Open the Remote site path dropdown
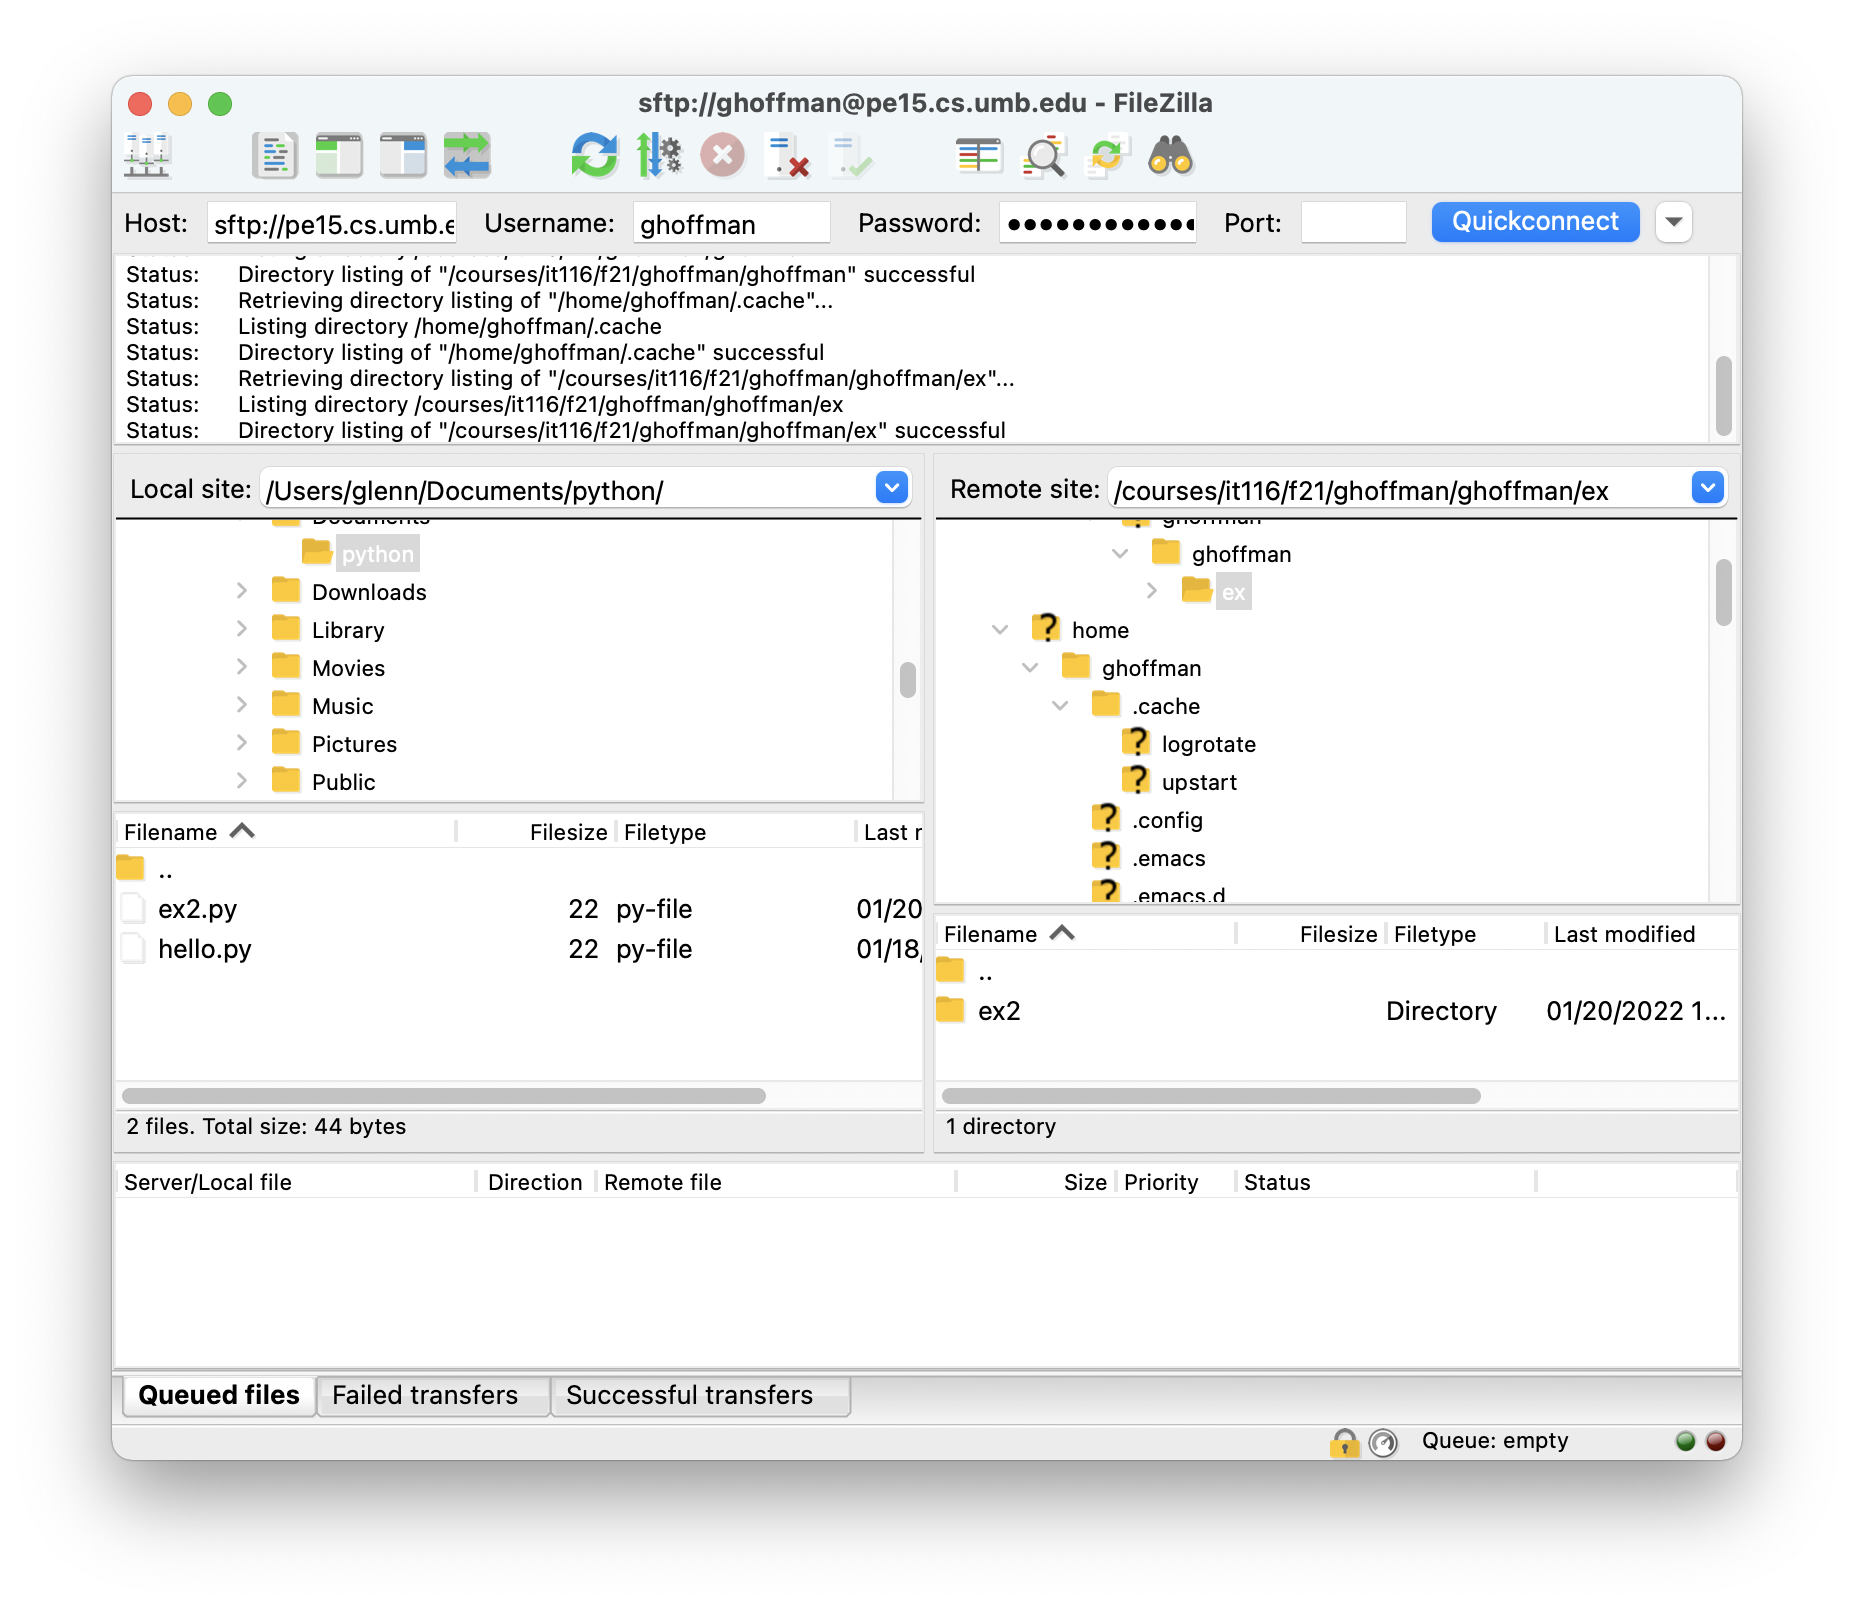The image size is (1854, 1608). [1708, 488]
